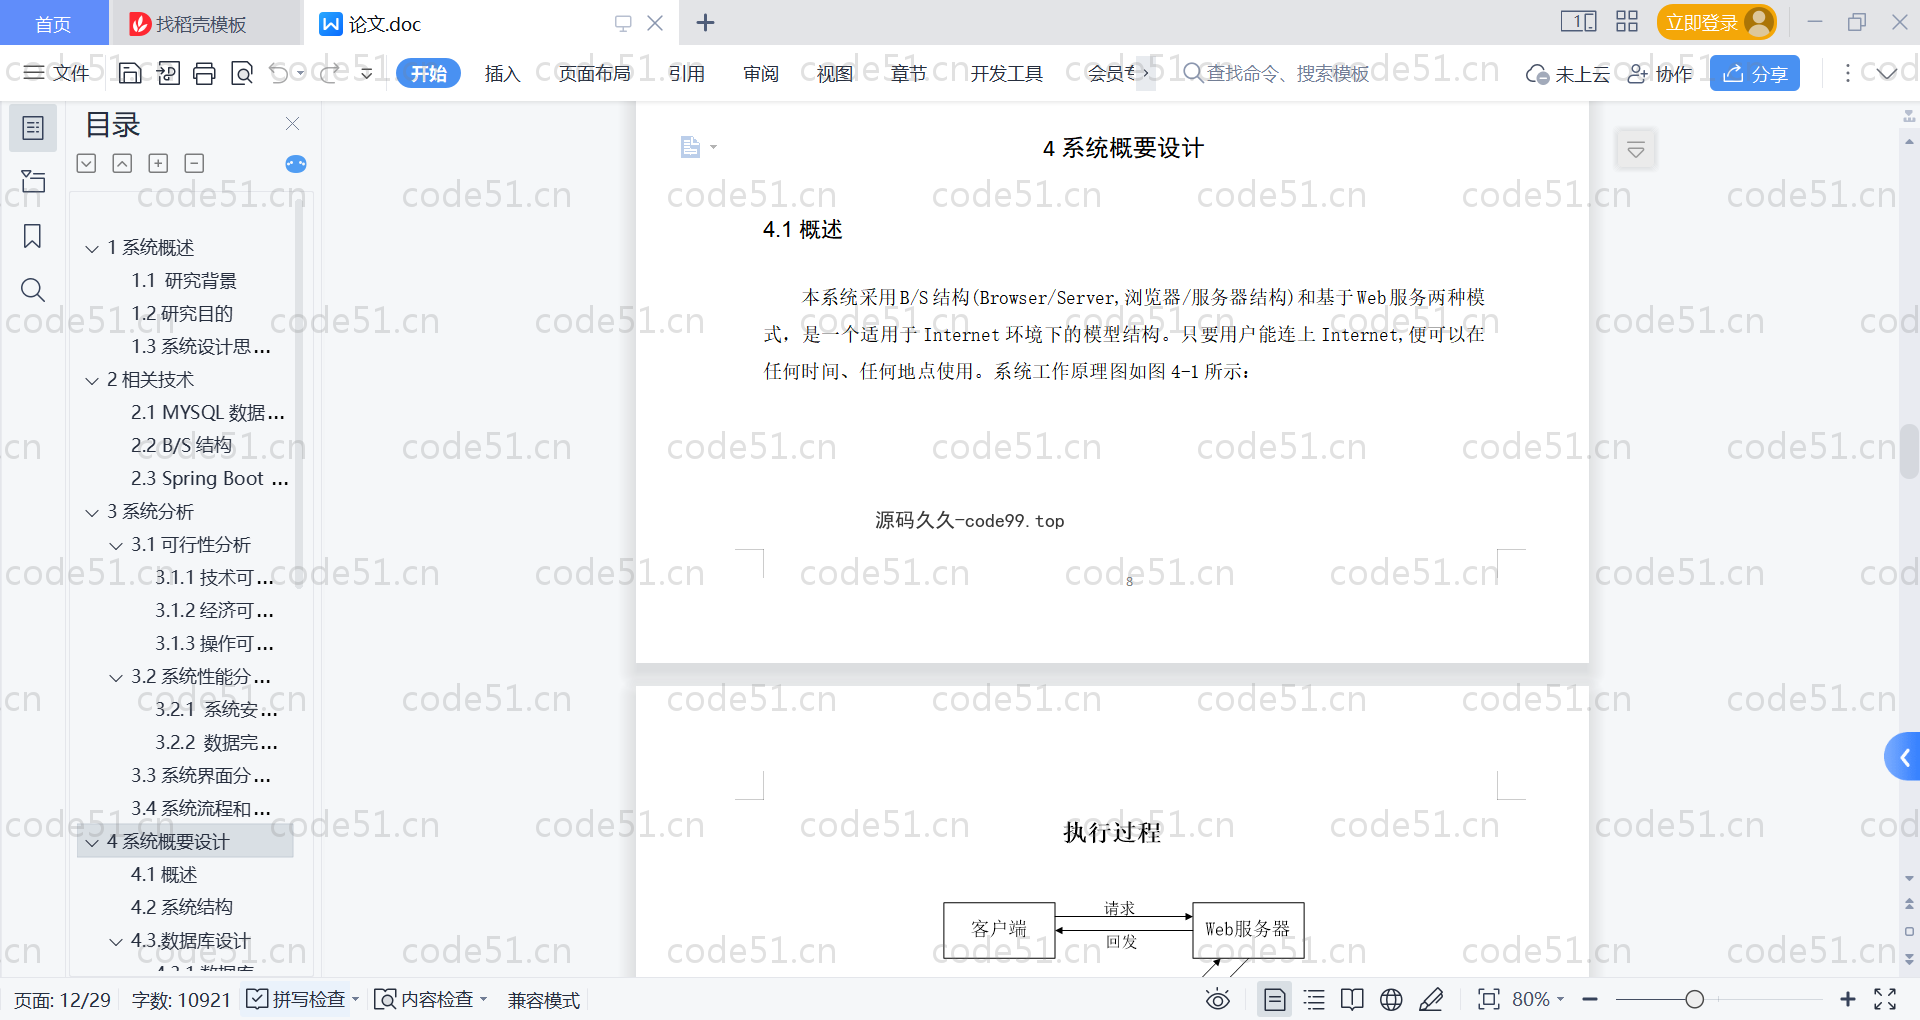Open the chapter navigation sidebar icon
The width and height of the screenshot is (1920, 1020).
33,181
